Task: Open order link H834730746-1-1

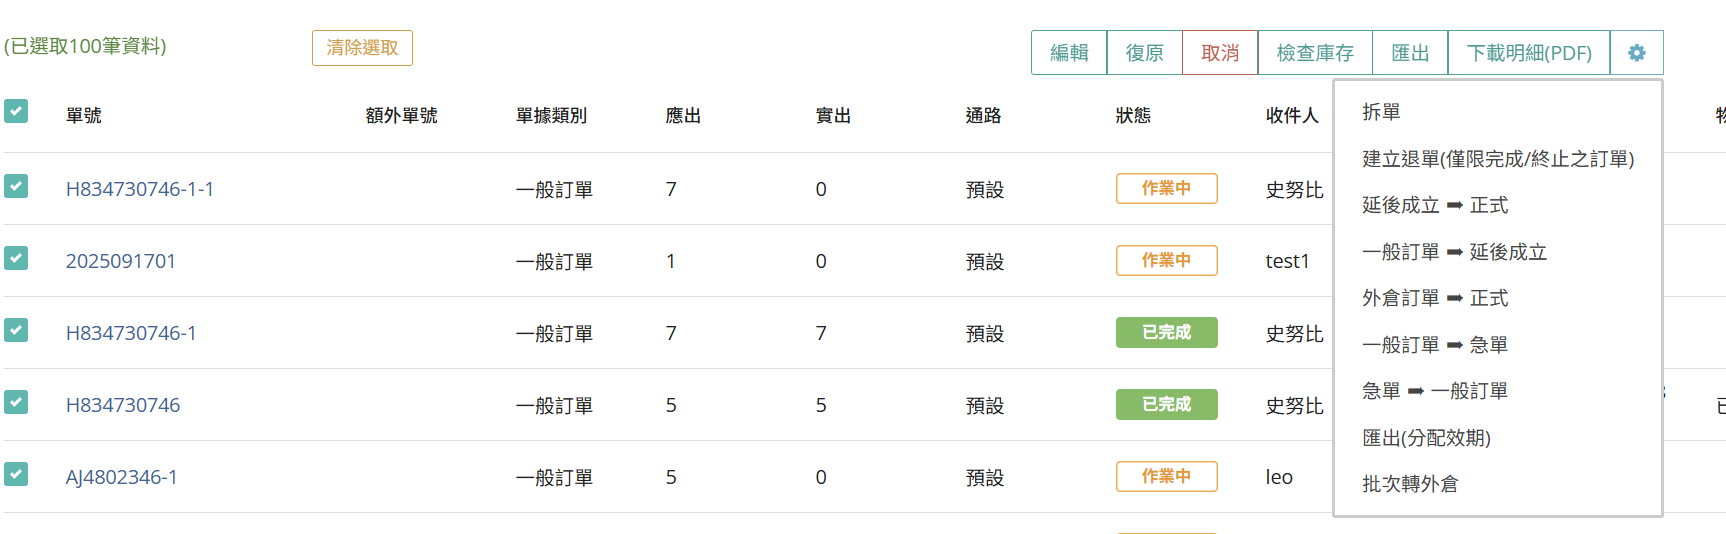Action: tap(140, 189)
